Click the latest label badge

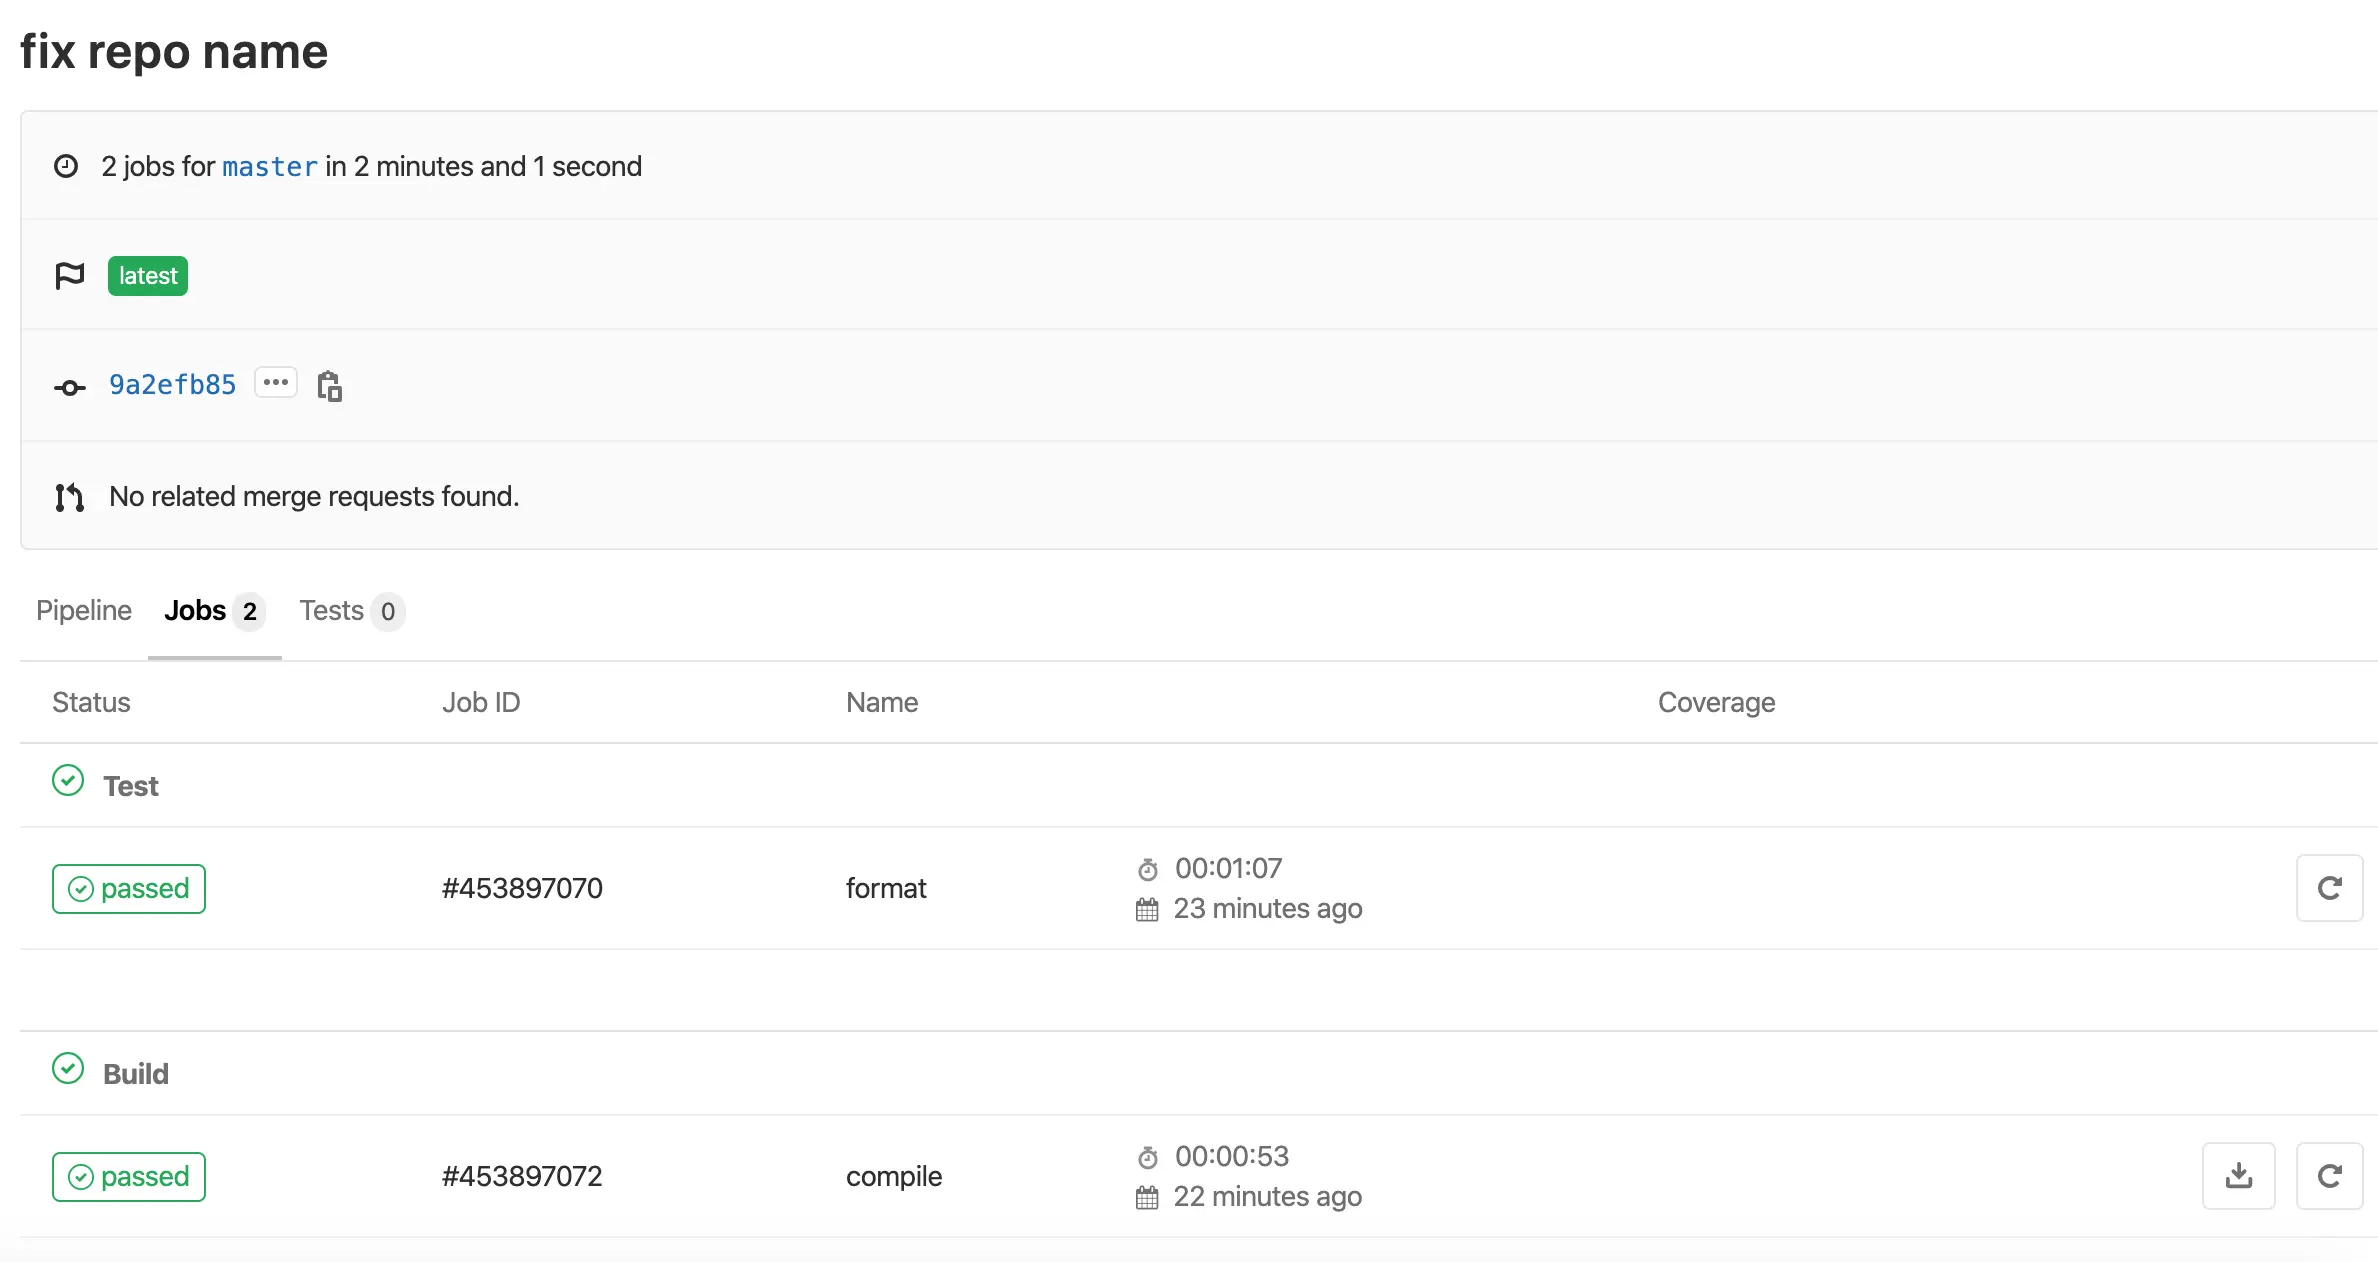click(148, 276)
